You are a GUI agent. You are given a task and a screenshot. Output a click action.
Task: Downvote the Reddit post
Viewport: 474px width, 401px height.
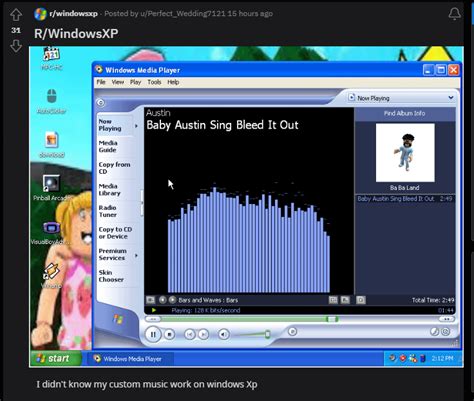click(x=16, y=46)
